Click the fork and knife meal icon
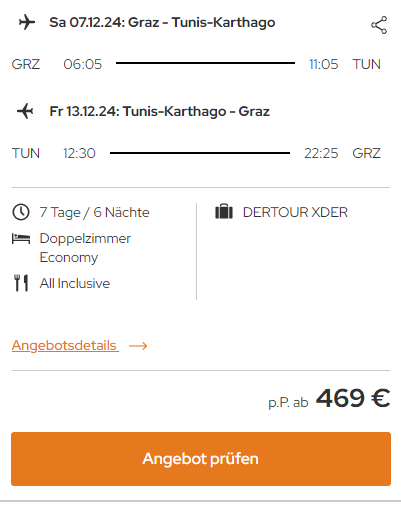This screenshot has height=506, width=401. [21, 283]
